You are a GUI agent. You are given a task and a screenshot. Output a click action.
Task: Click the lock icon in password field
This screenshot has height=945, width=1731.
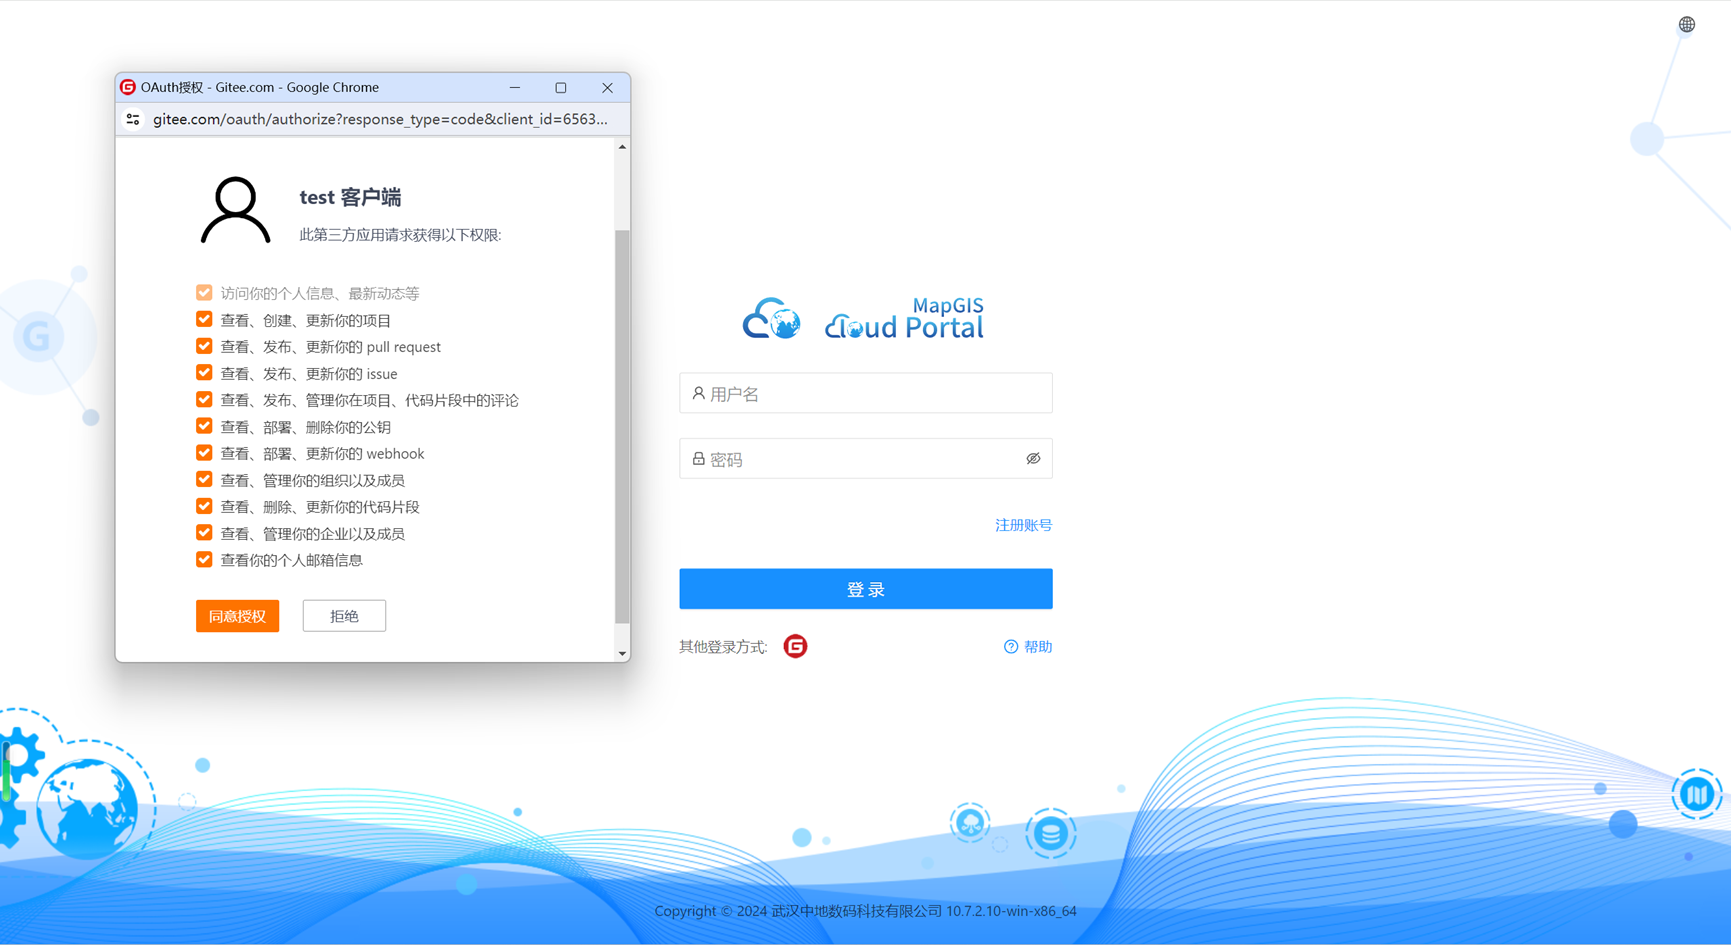[x=698, y=459]
